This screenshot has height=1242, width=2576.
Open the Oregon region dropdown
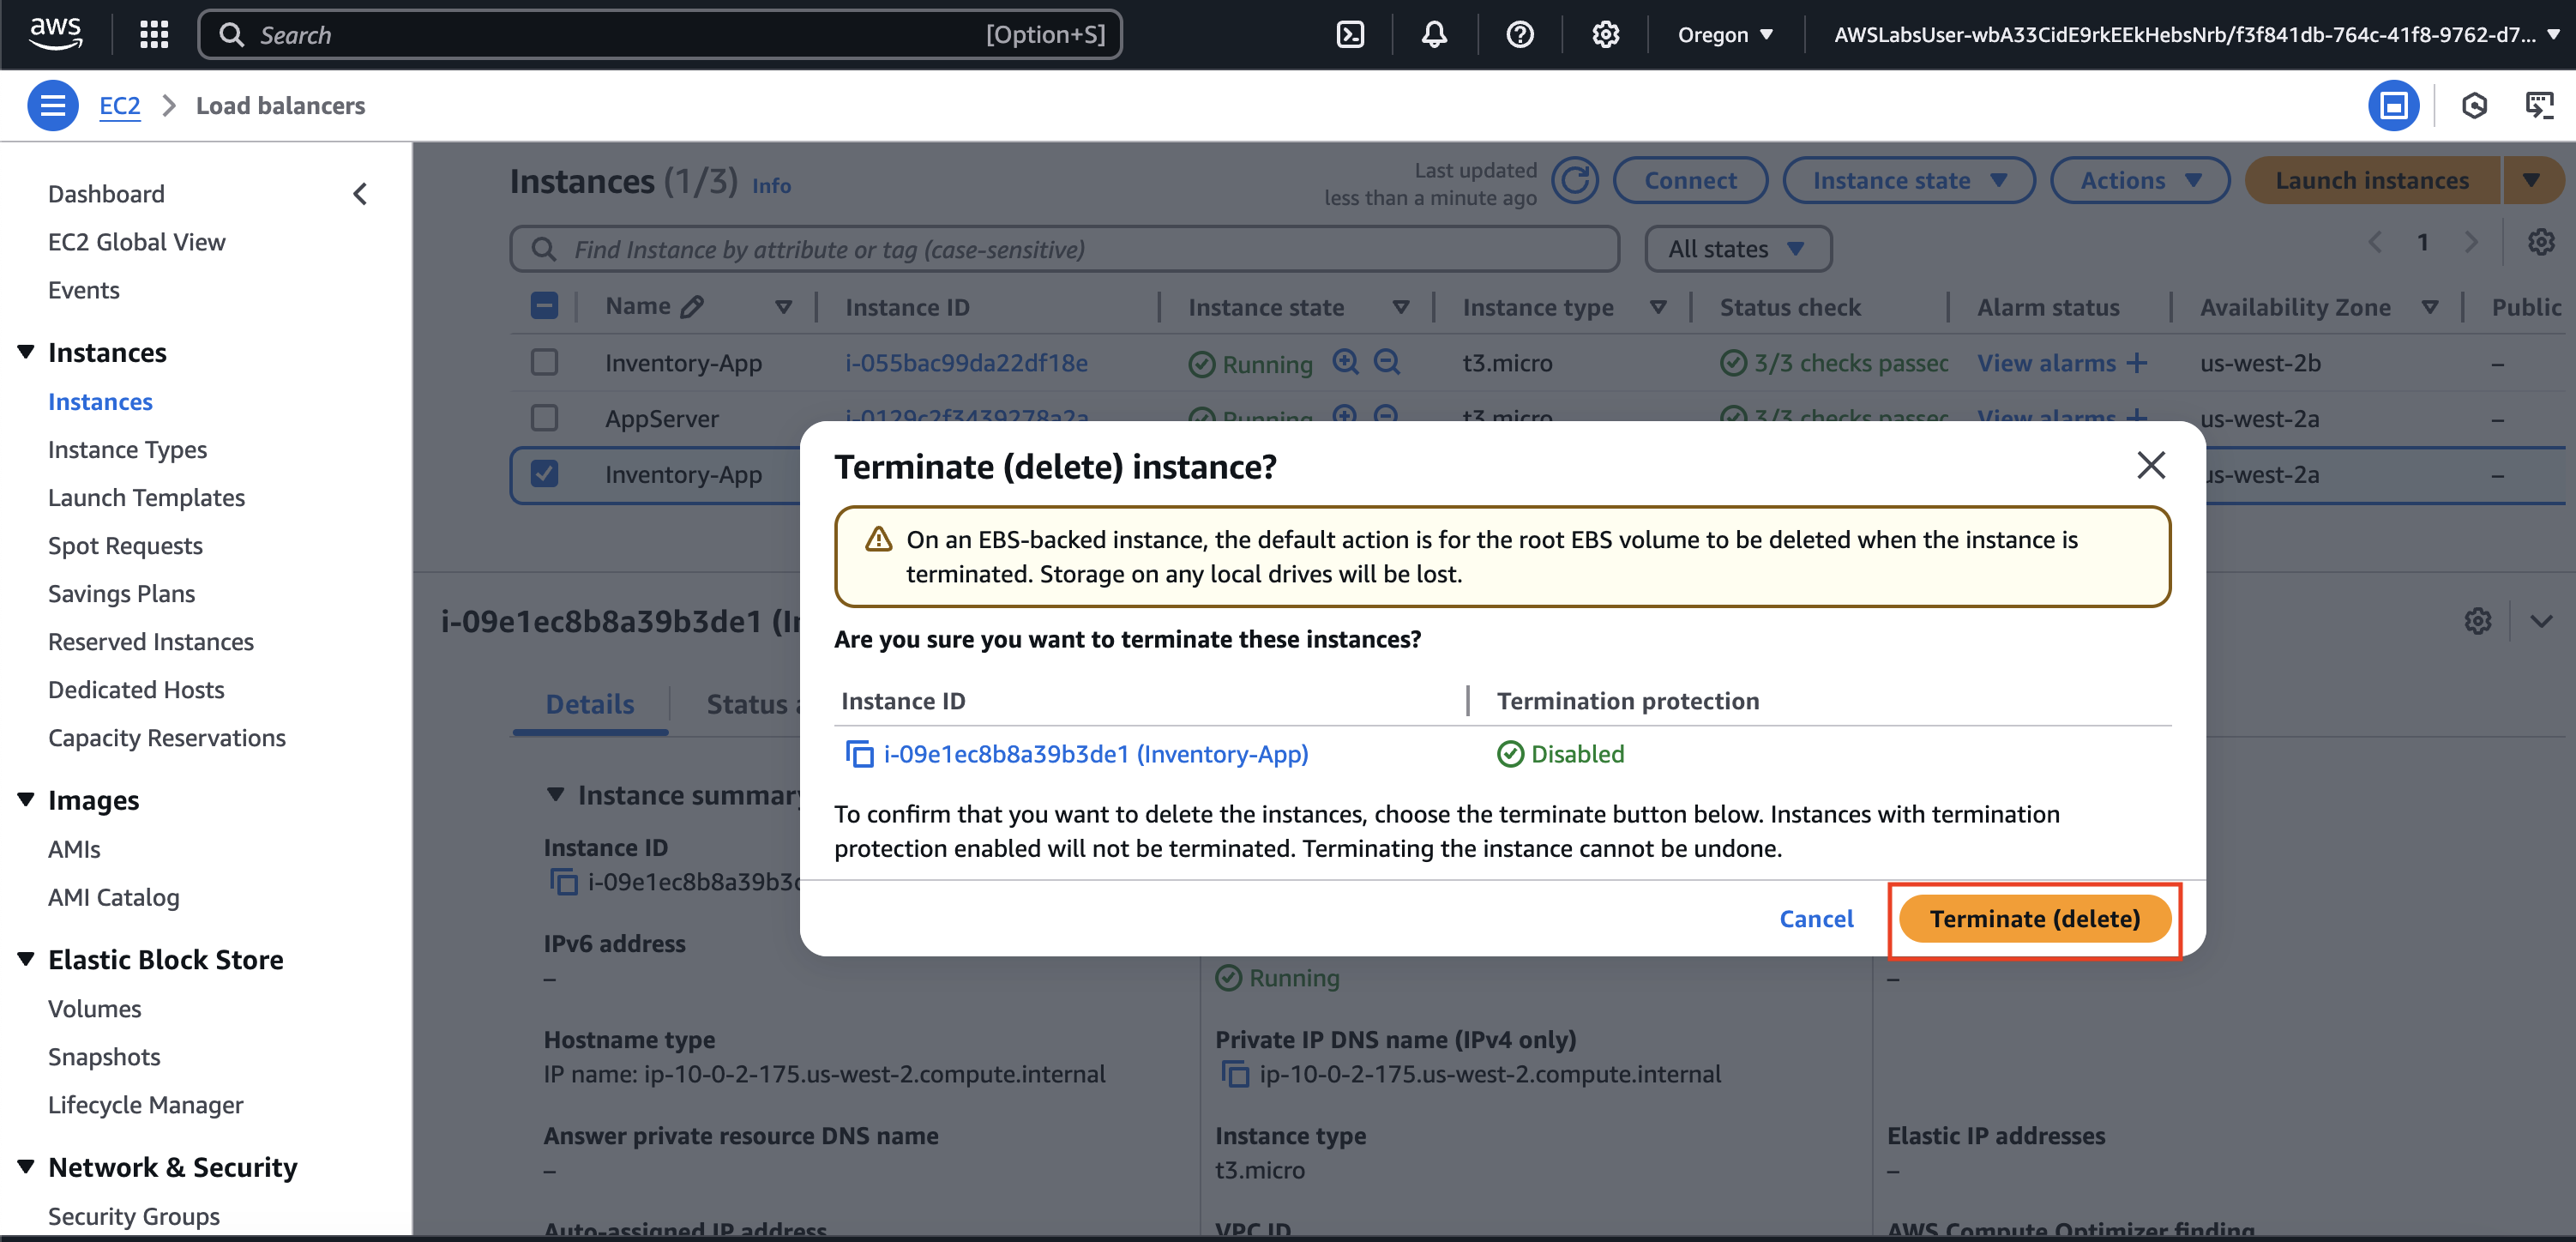1725,35
